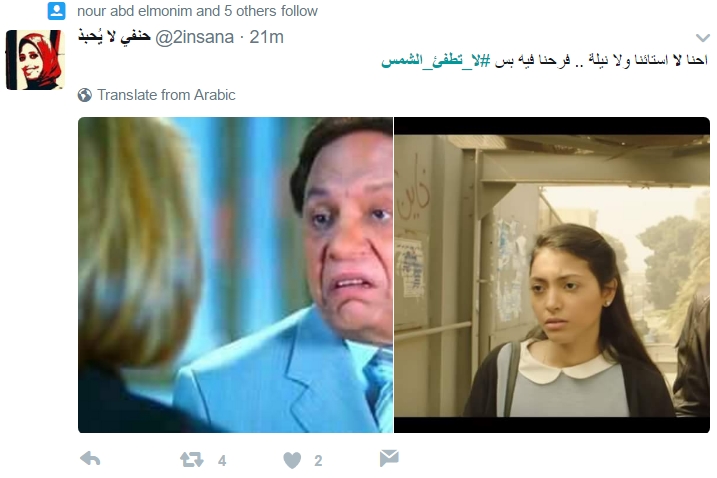Click the black Arabic tweet body text

coord(600,60)
